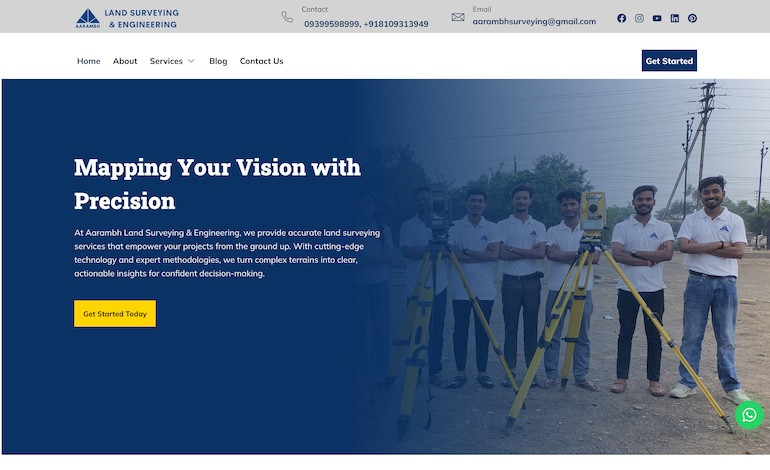This screenshot has width=770, height=470.
Task: Open the YouTube social icon
Action: click(x=657, y=18)
